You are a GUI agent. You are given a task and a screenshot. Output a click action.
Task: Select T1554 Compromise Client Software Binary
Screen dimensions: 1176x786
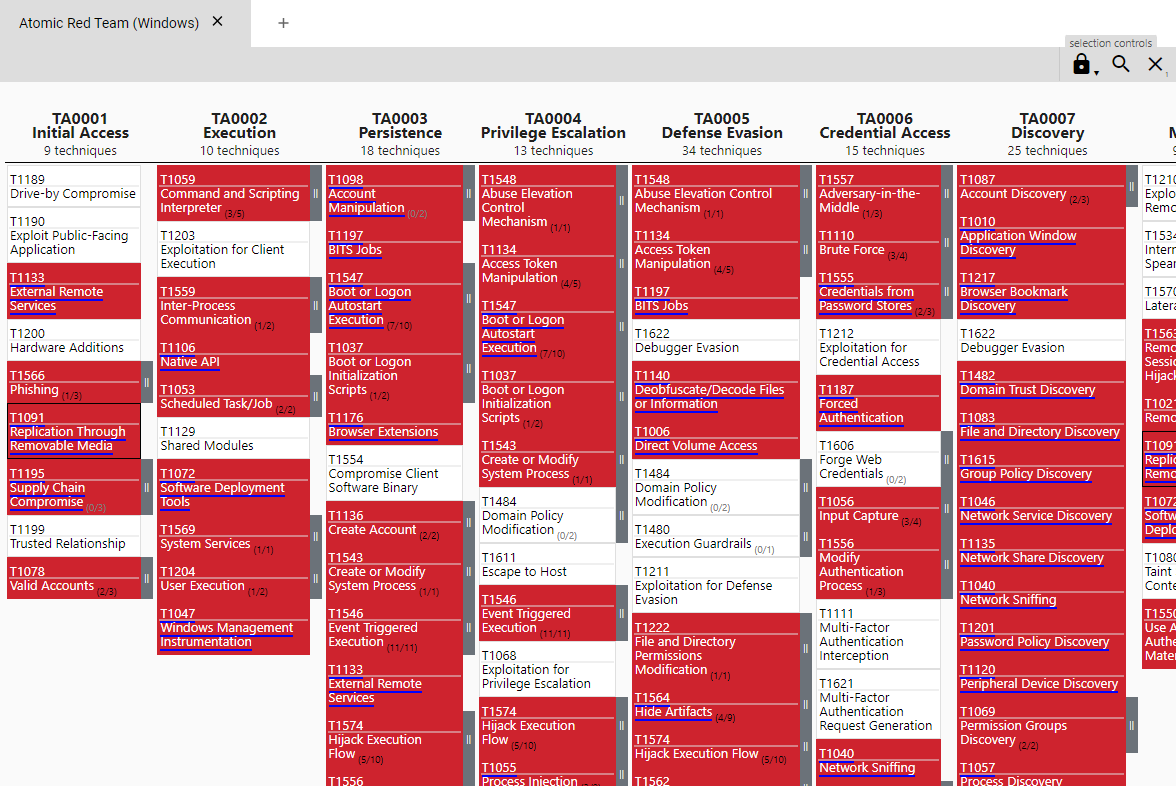pyautogui.click(x=394, y=473)
